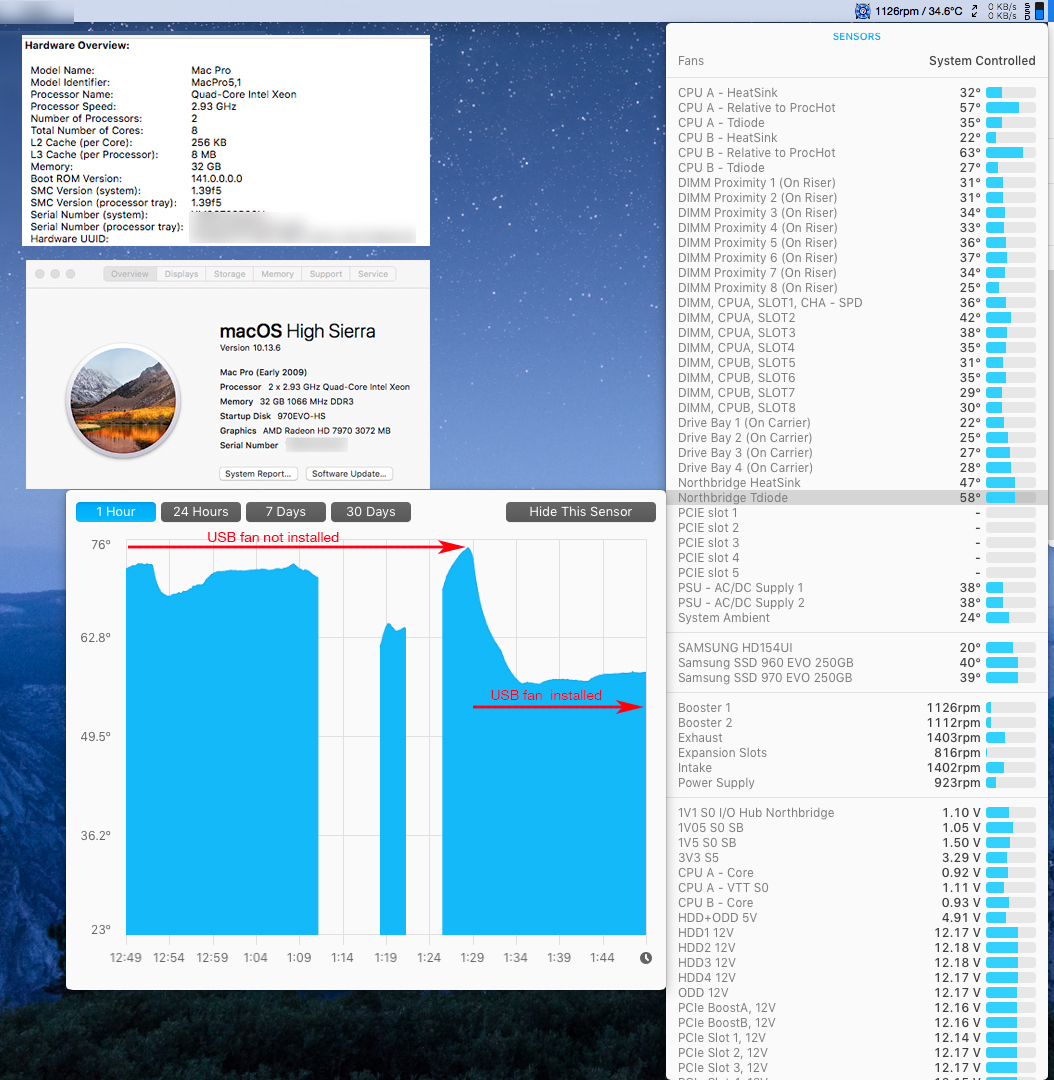Select the SAMSUNG HD154UI drive row
The height and width of the screenshot is (1080, 1054).
coord(856,648)
